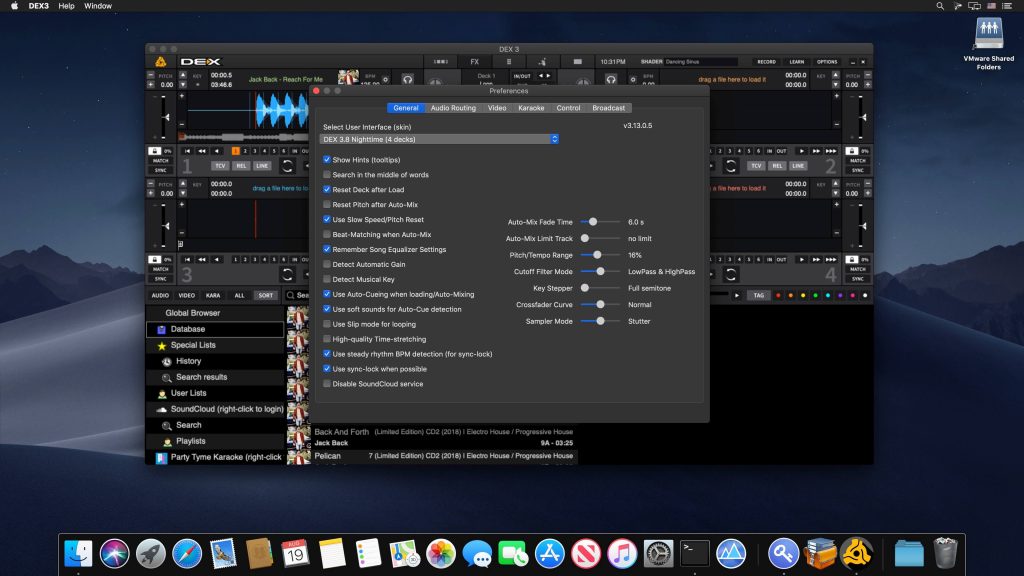
Task: Open the Karaoke preferences tab
Action: click(x=531, y=108)
